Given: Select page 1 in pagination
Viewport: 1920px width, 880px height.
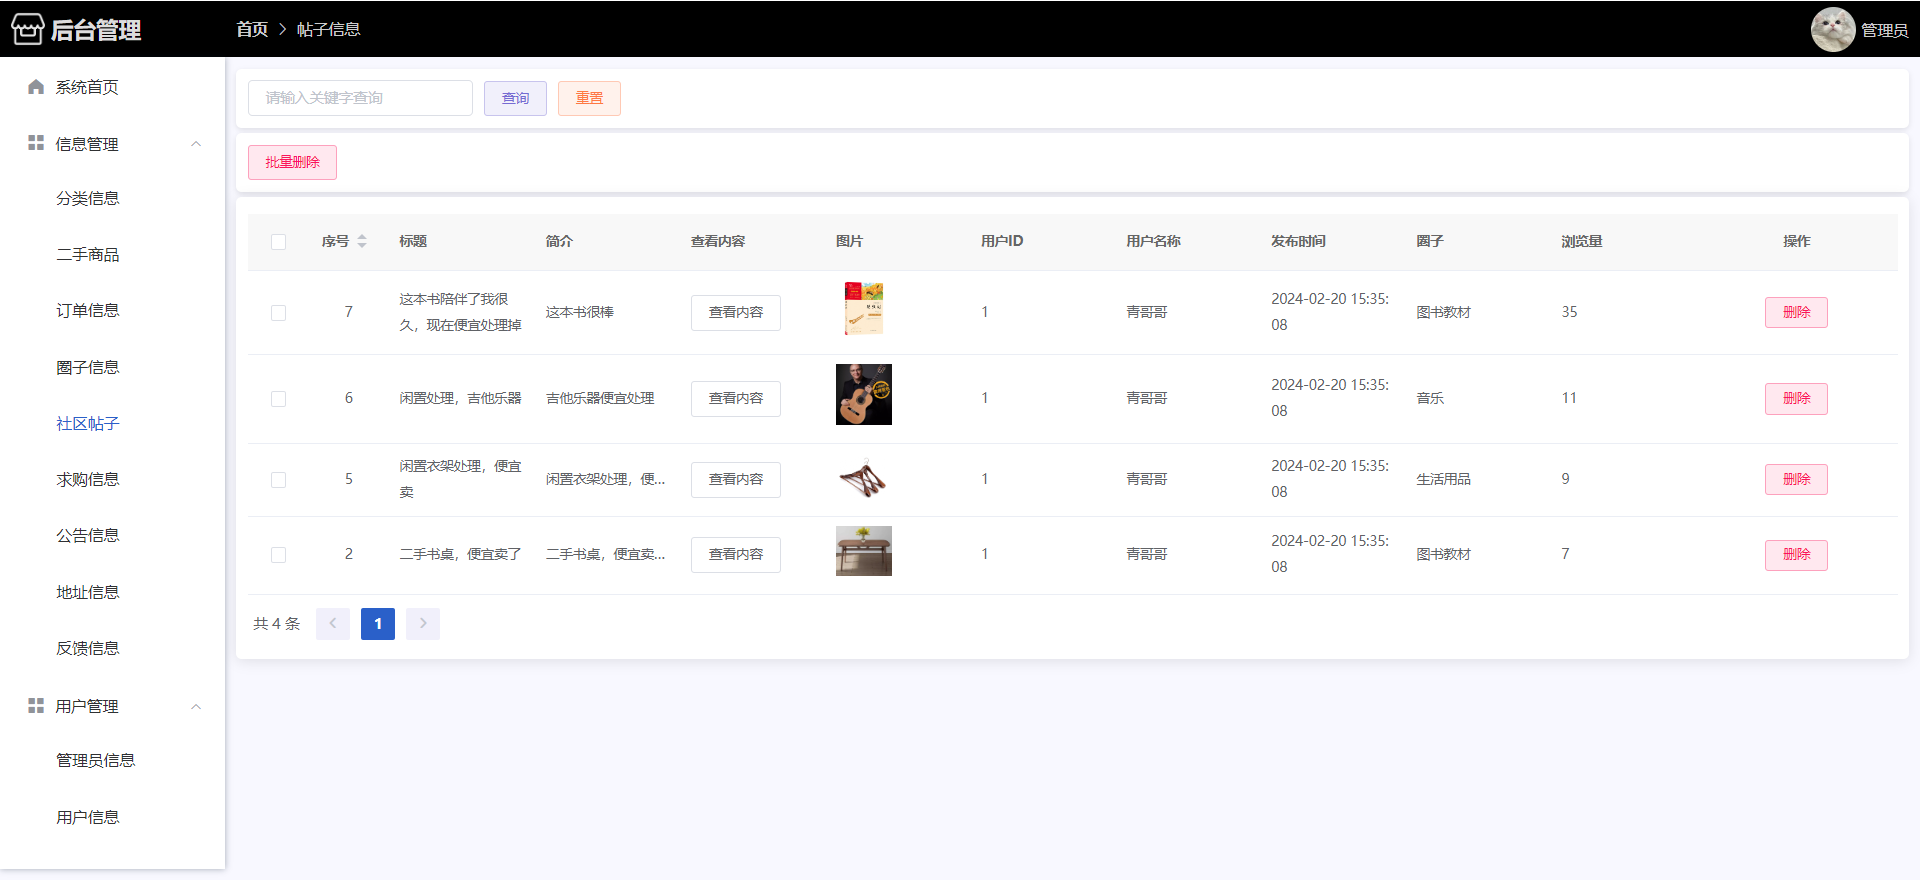Looking at the screenshot, I should click(x=378, y=624).
